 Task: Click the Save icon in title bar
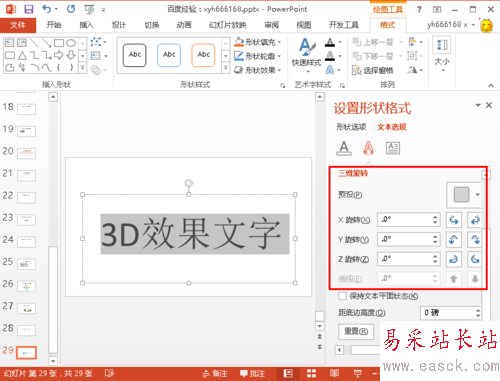click(x=29, y=9)
